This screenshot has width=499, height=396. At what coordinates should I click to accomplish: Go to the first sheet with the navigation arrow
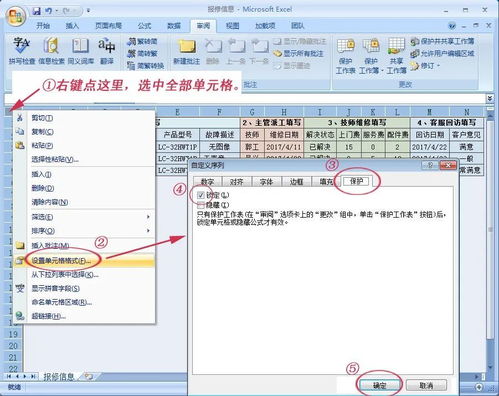coord(9,377)
